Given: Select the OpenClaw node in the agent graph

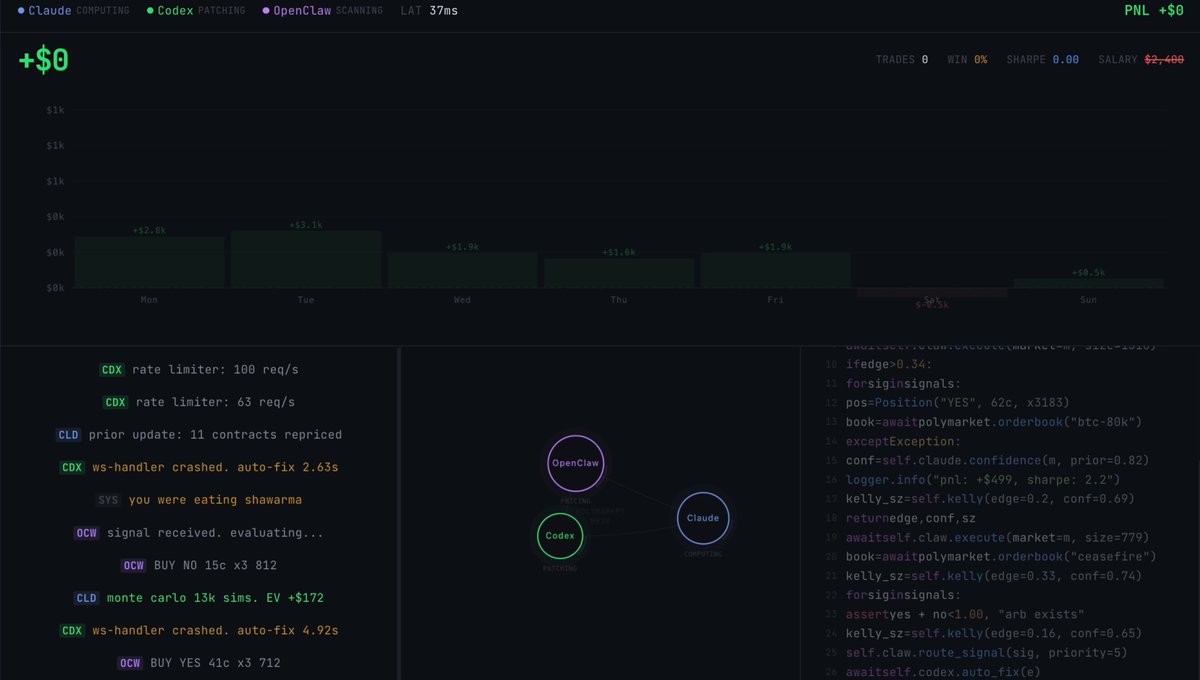Looking at the screenshot, I should [x=575, y=463].
